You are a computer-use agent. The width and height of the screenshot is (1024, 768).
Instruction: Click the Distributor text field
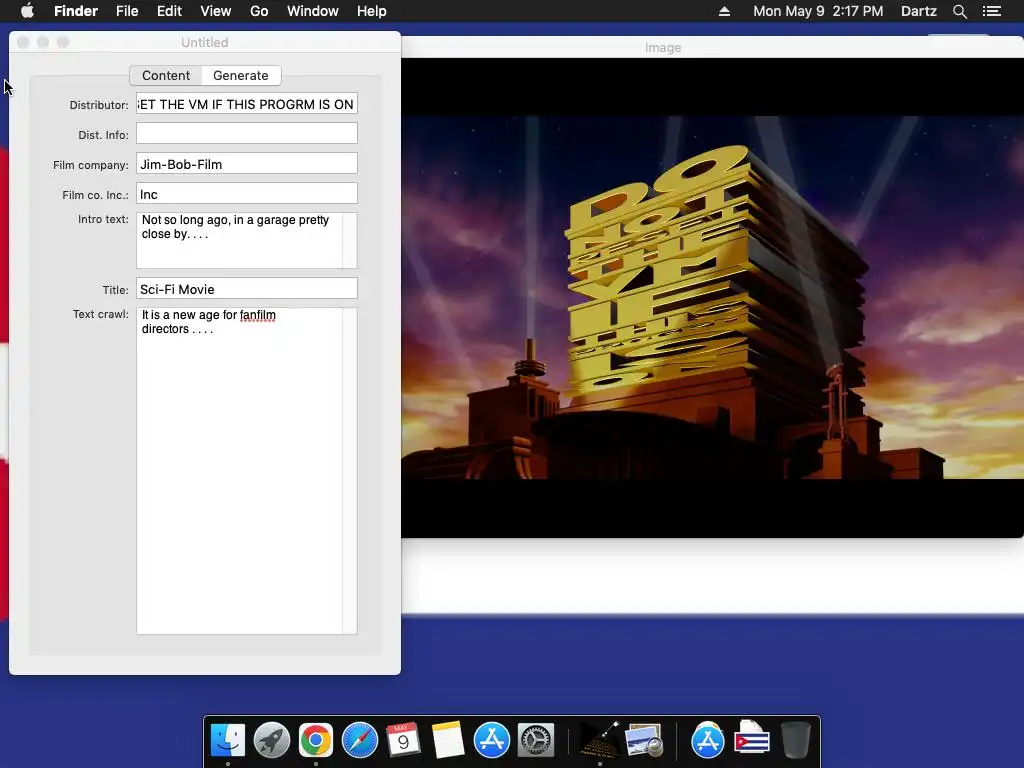pyautogui.click(x=247, y=104)
